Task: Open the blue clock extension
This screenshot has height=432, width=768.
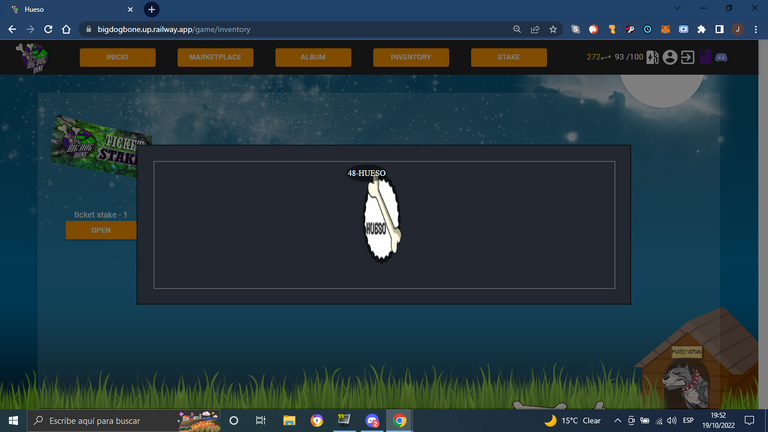Action: point(648,29)
